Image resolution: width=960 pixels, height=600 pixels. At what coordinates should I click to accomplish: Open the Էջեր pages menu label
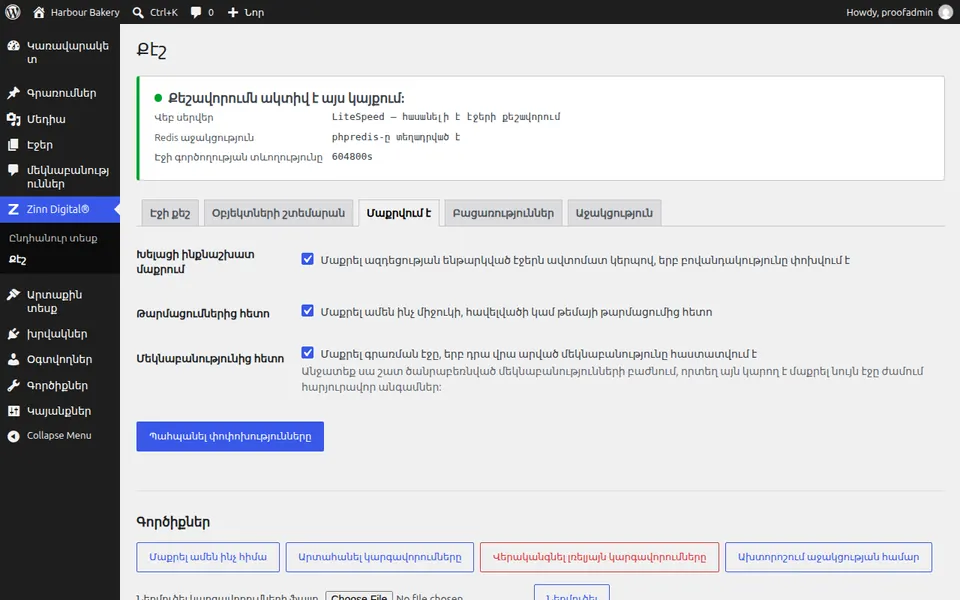coord(40,145)
